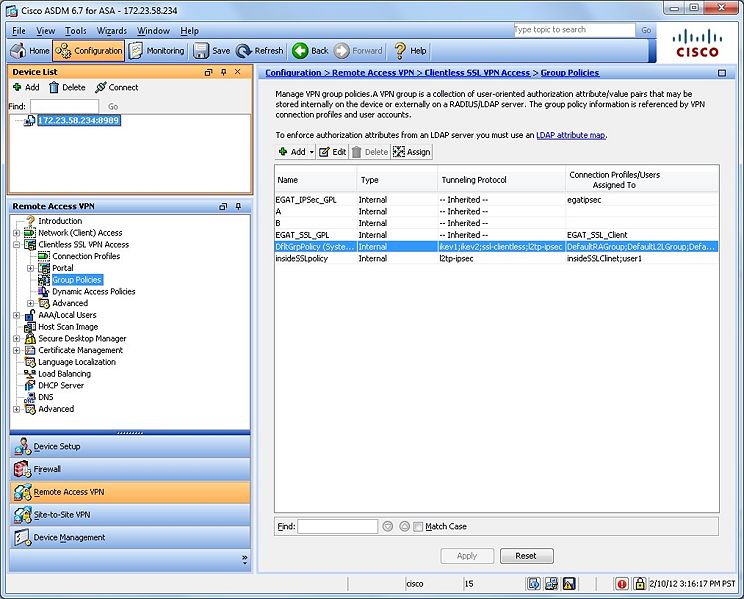Viewport: 744px width, 599px height.
Task: Go to the Home view
Action: [30, 51]
